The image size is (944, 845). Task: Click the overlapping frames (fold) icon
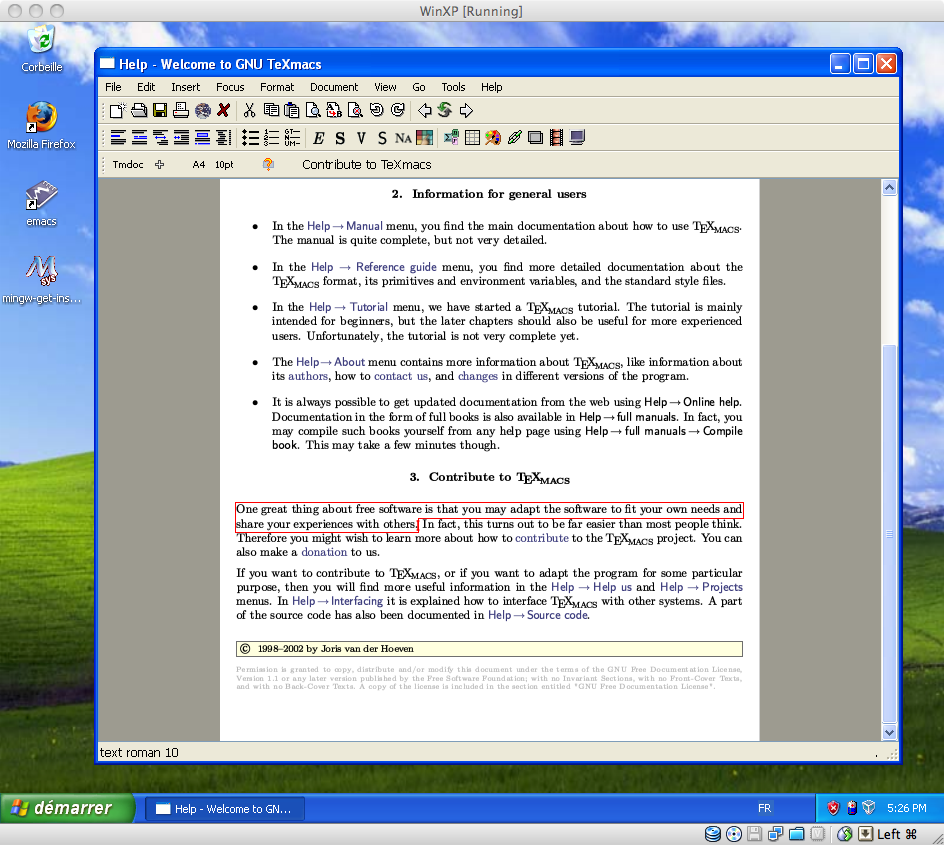(x=535, y=138)
